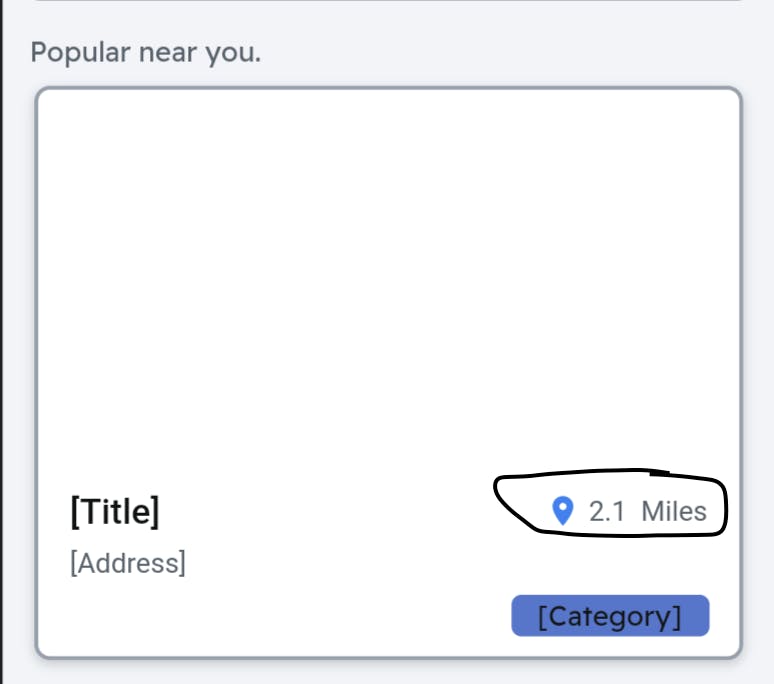Screen dimensions: 774x684
Task: Click the gray page background below the card
Action: point(388,672)
